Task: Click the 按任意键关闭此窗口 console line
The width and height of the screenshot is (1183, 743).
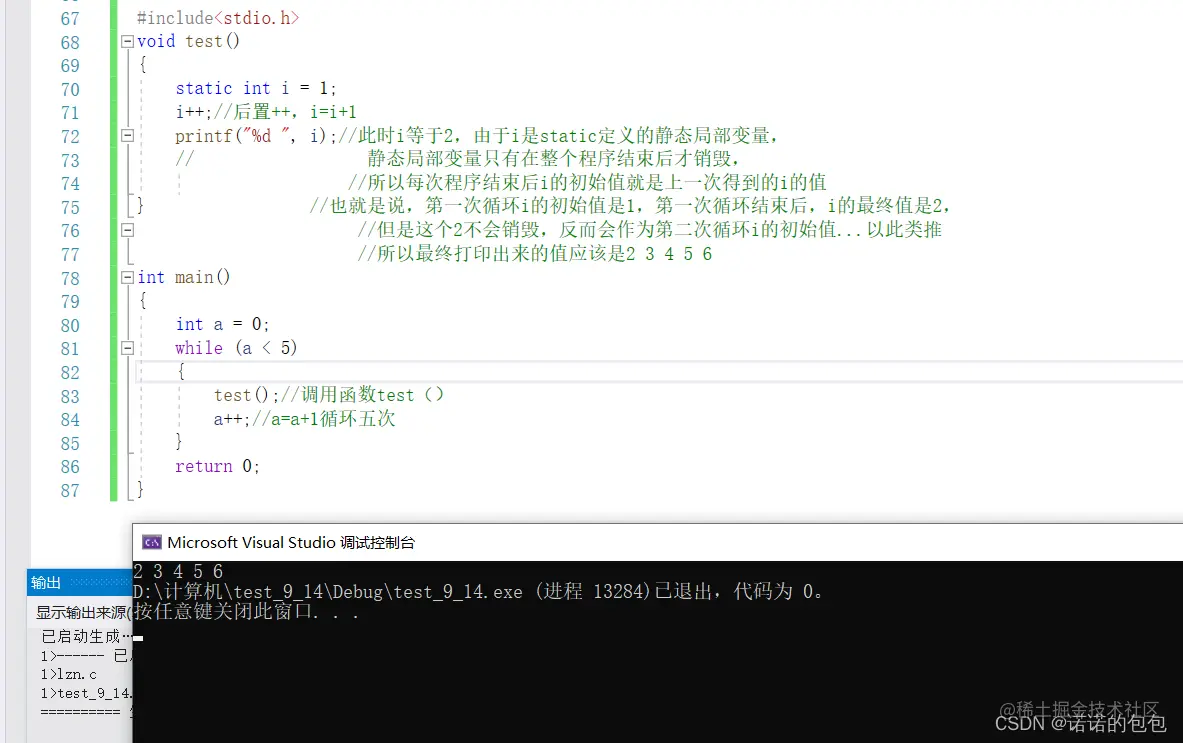Action: click(246, 611)
